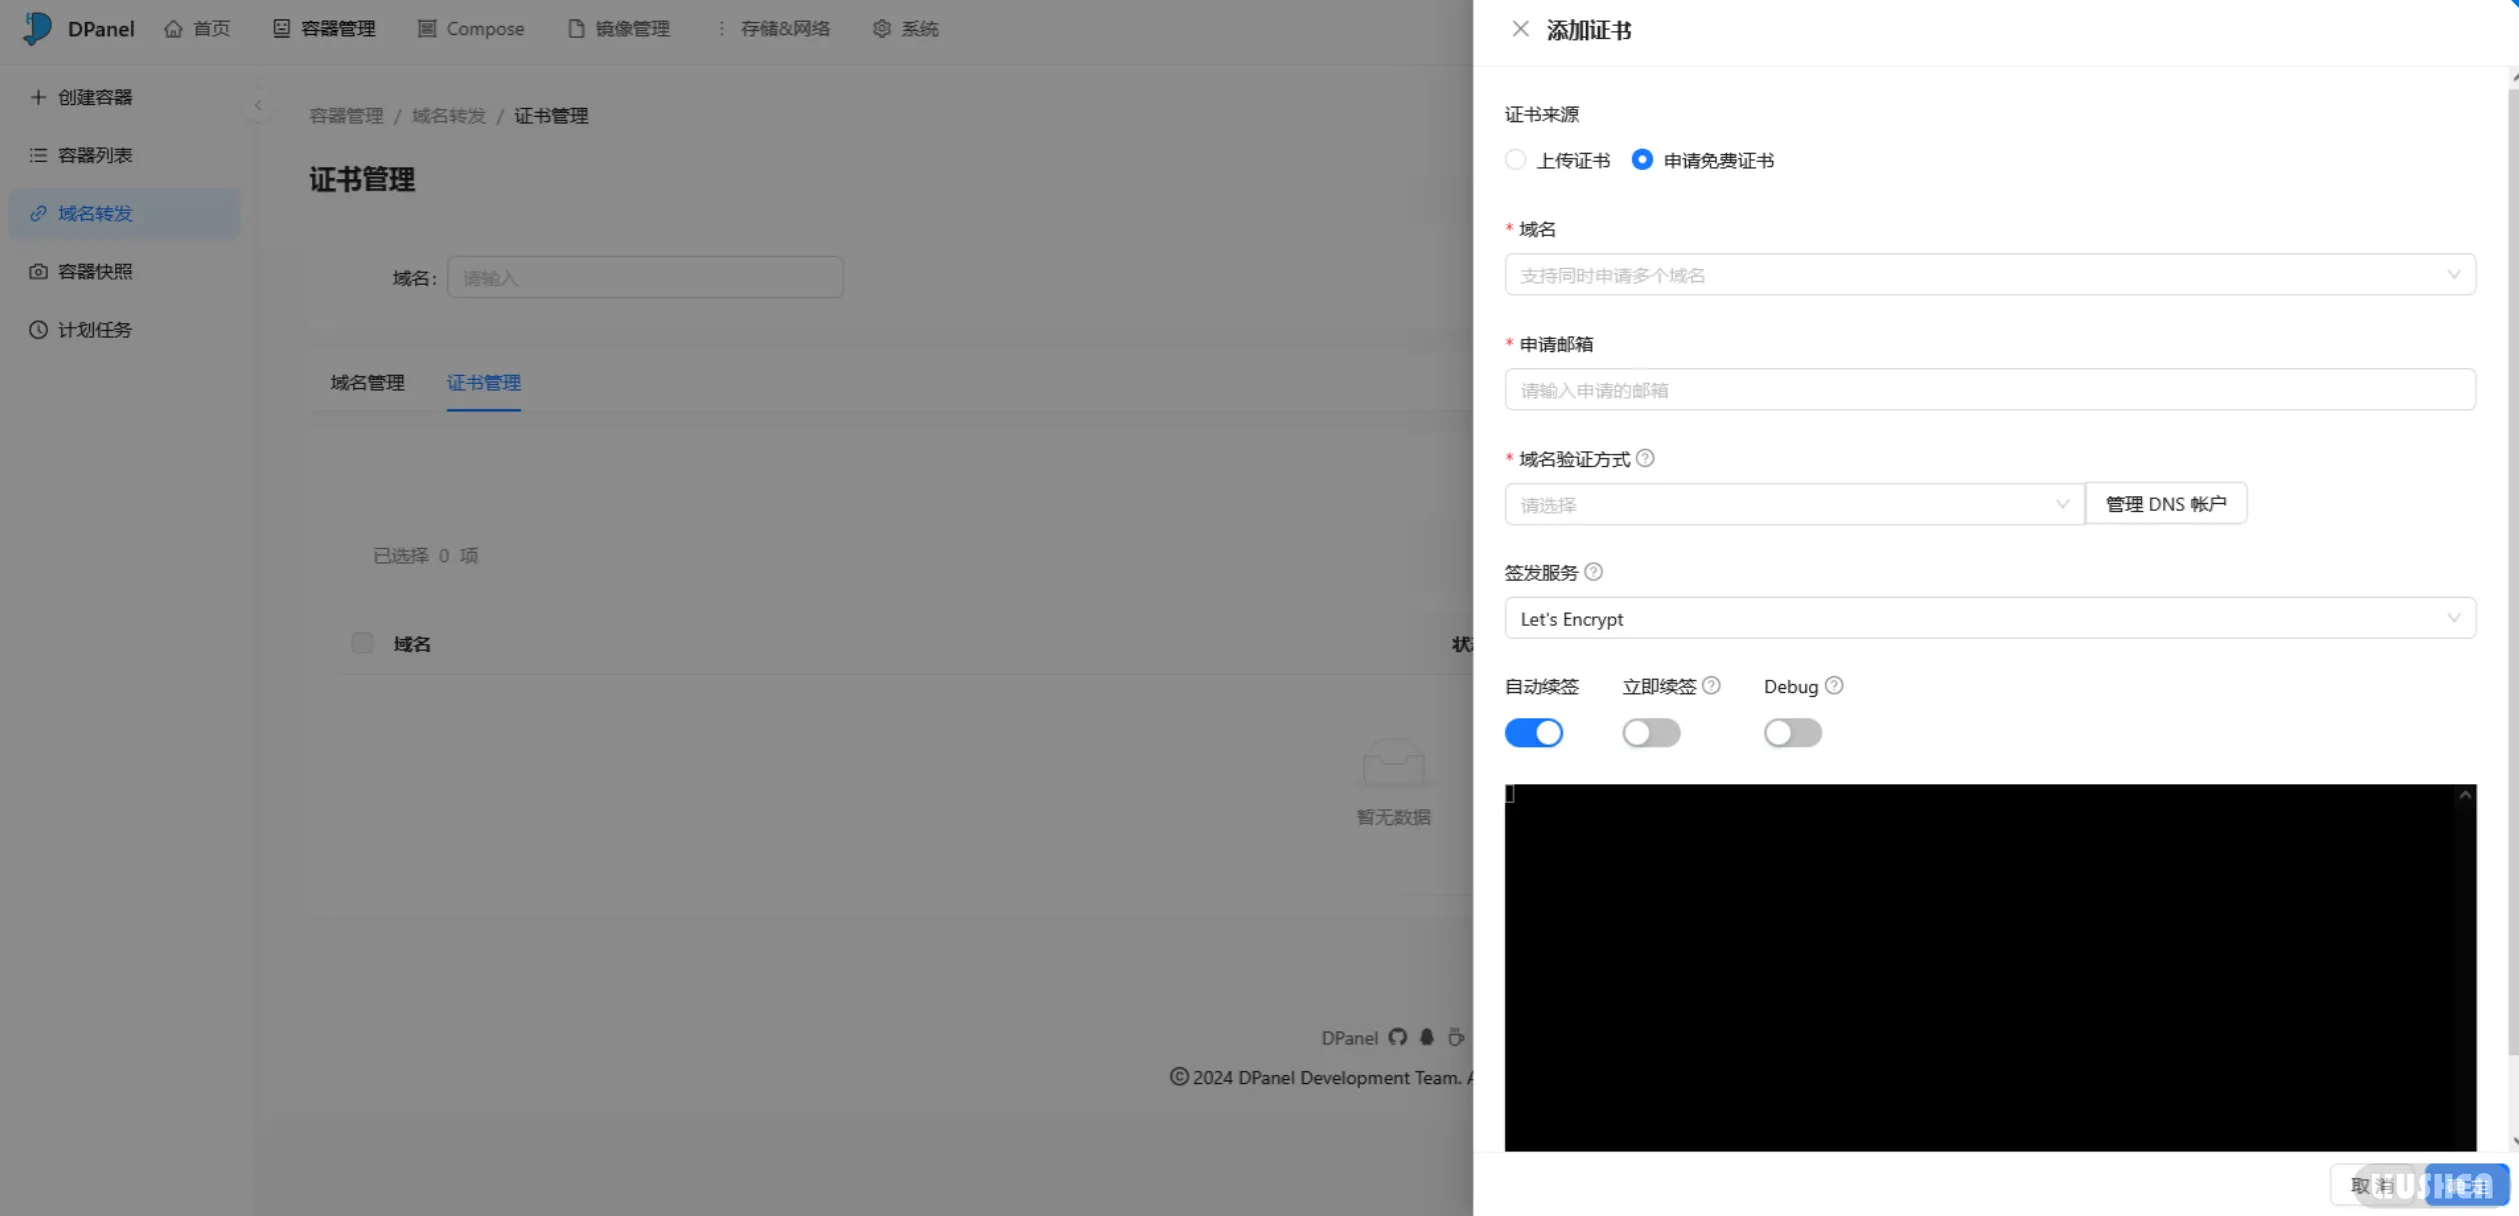Image resolution: width=2519 pixels, height=1216 pixels.
Task: Expand the multi-domain 域名 input dropdown
Action: click(x=2454, y=275)
